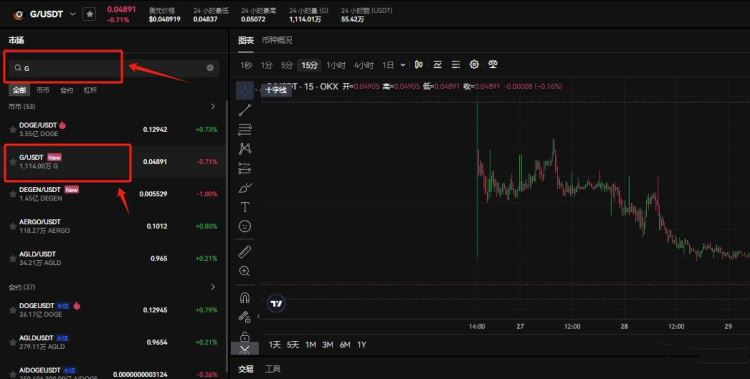Select the text annotation tool
Viewport: 750px width, 379px height.
click(x=245, y=207)
